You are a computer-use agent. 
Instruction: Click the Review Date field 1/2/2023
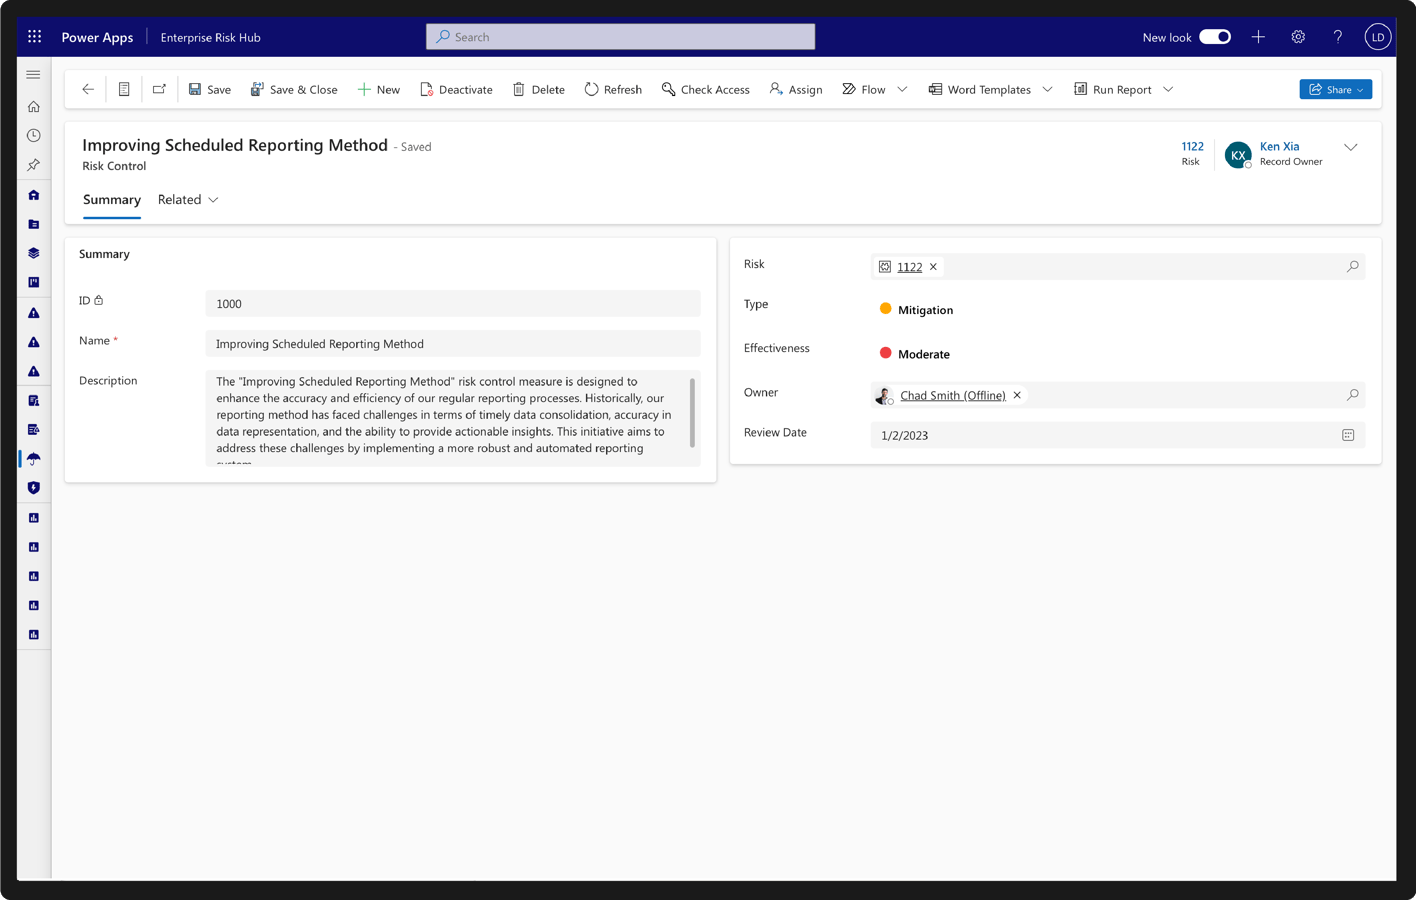(x=1117, y=436)
